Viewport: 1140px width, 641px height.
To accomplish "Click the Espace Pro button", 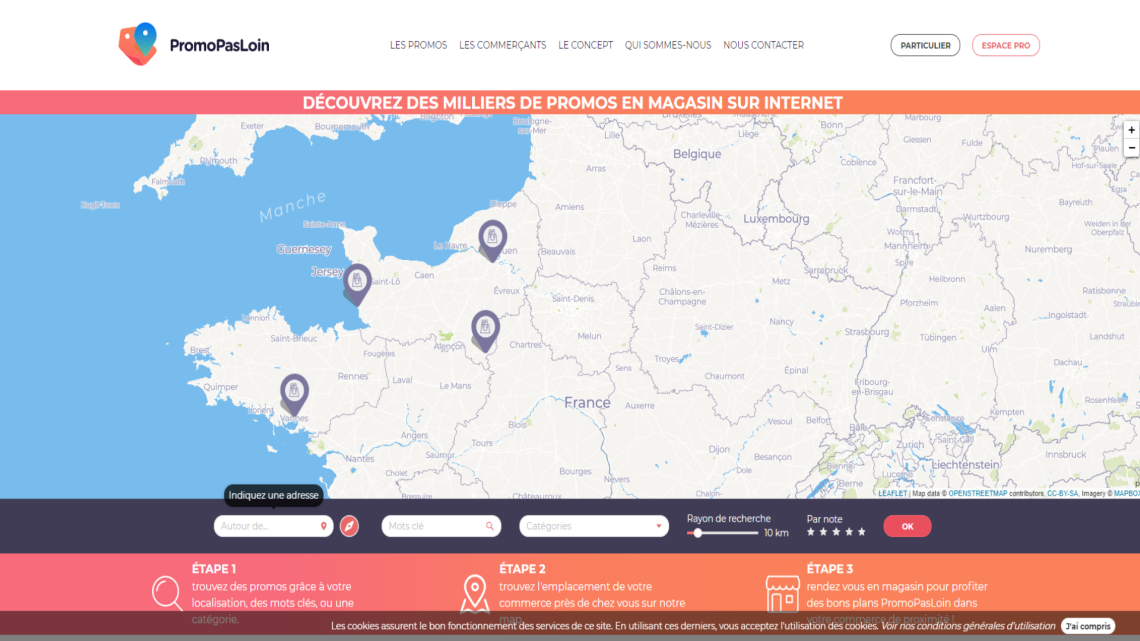I will click(1005, 45).
